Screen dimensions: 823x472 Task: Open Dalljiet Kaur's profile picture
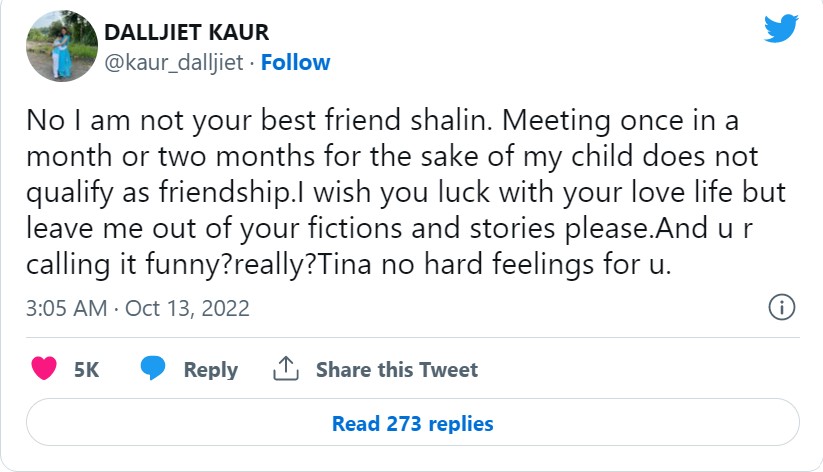click(x=53, y=47)
